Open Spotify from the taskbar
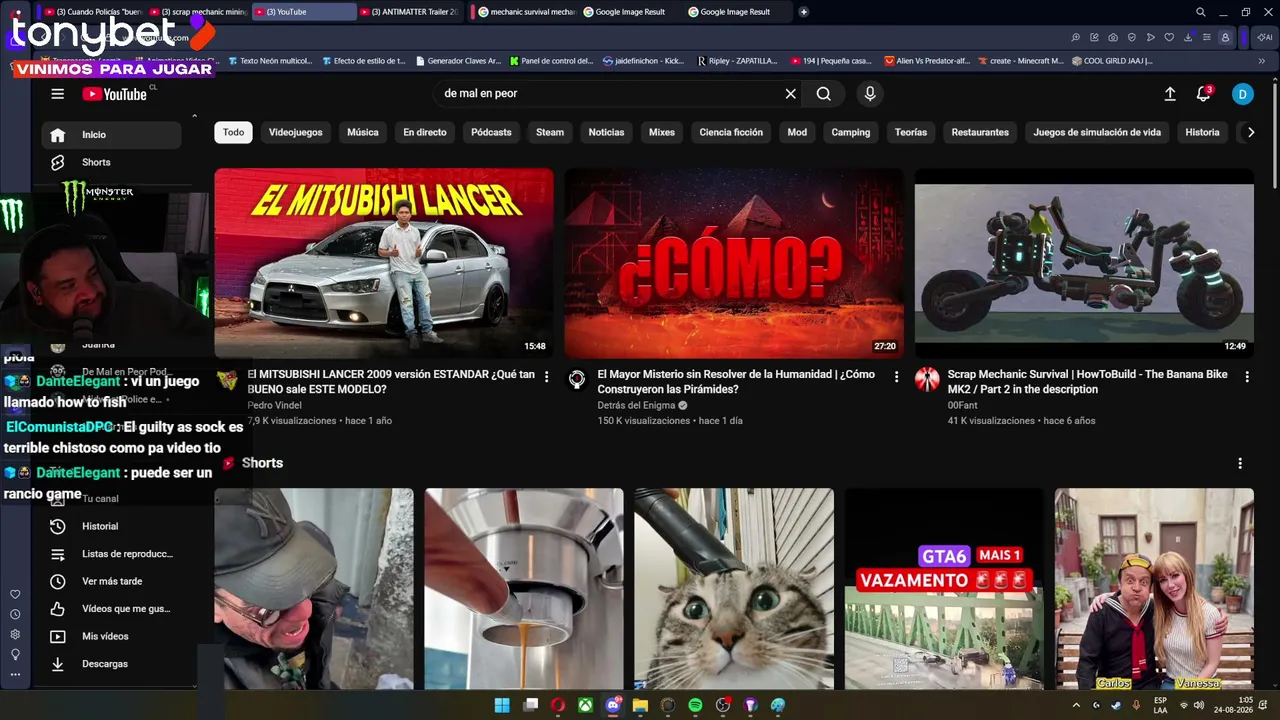This screenshot has width=1280, height=720. coord(695,705)
